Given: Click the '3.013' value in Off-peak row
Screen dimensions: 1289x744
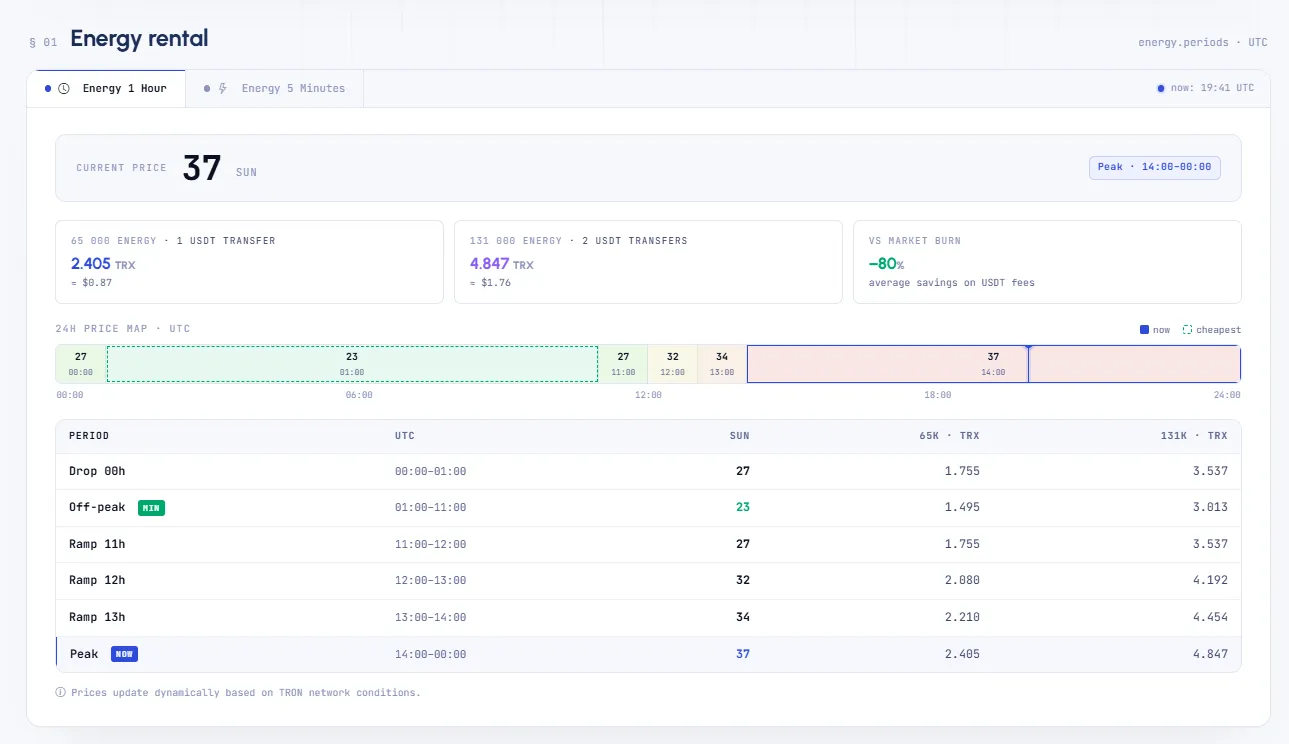Looking at the screenshot, I should tap(1210, 508).
